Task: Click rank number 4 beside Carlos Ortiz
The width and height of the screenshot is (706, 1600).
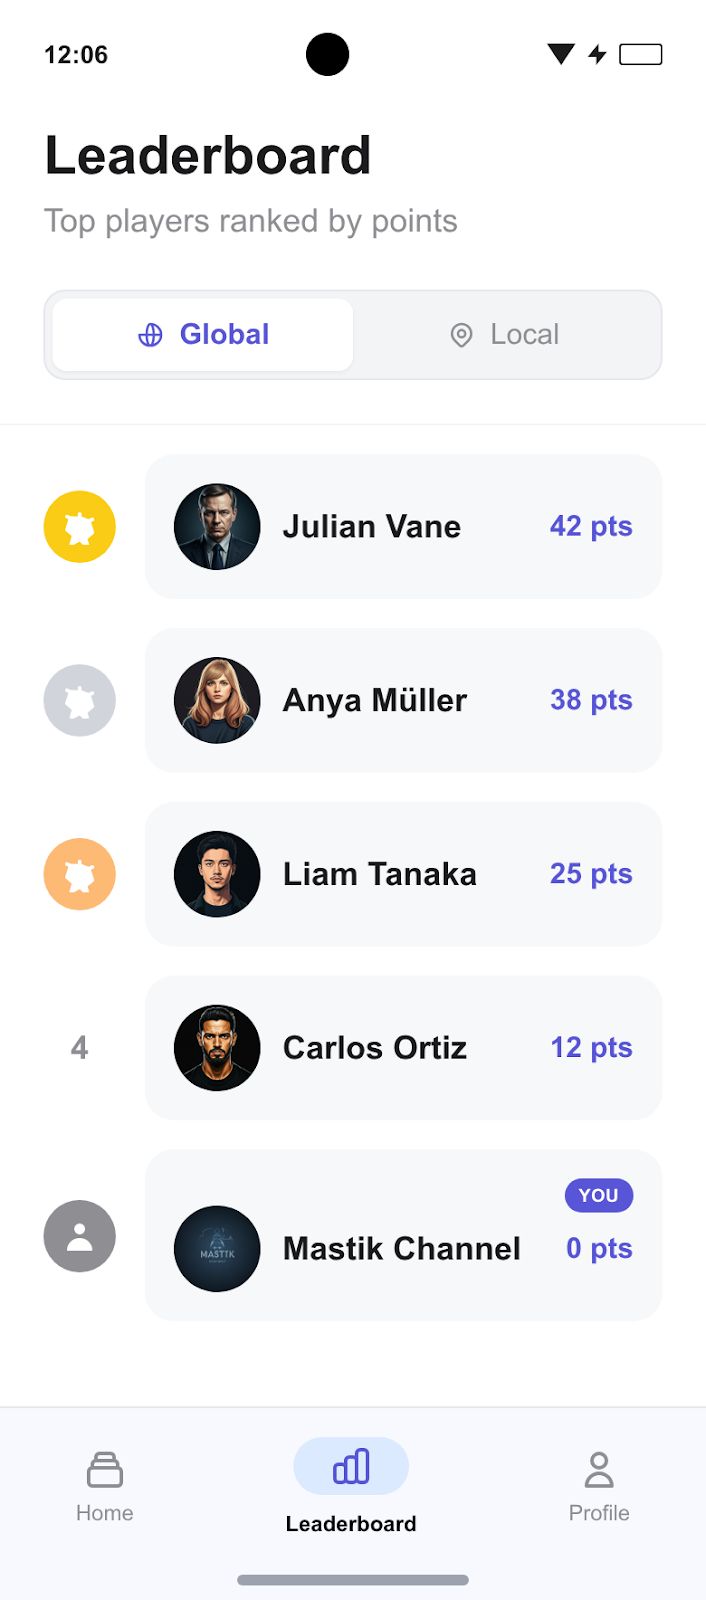Action: click(79, 1047)
